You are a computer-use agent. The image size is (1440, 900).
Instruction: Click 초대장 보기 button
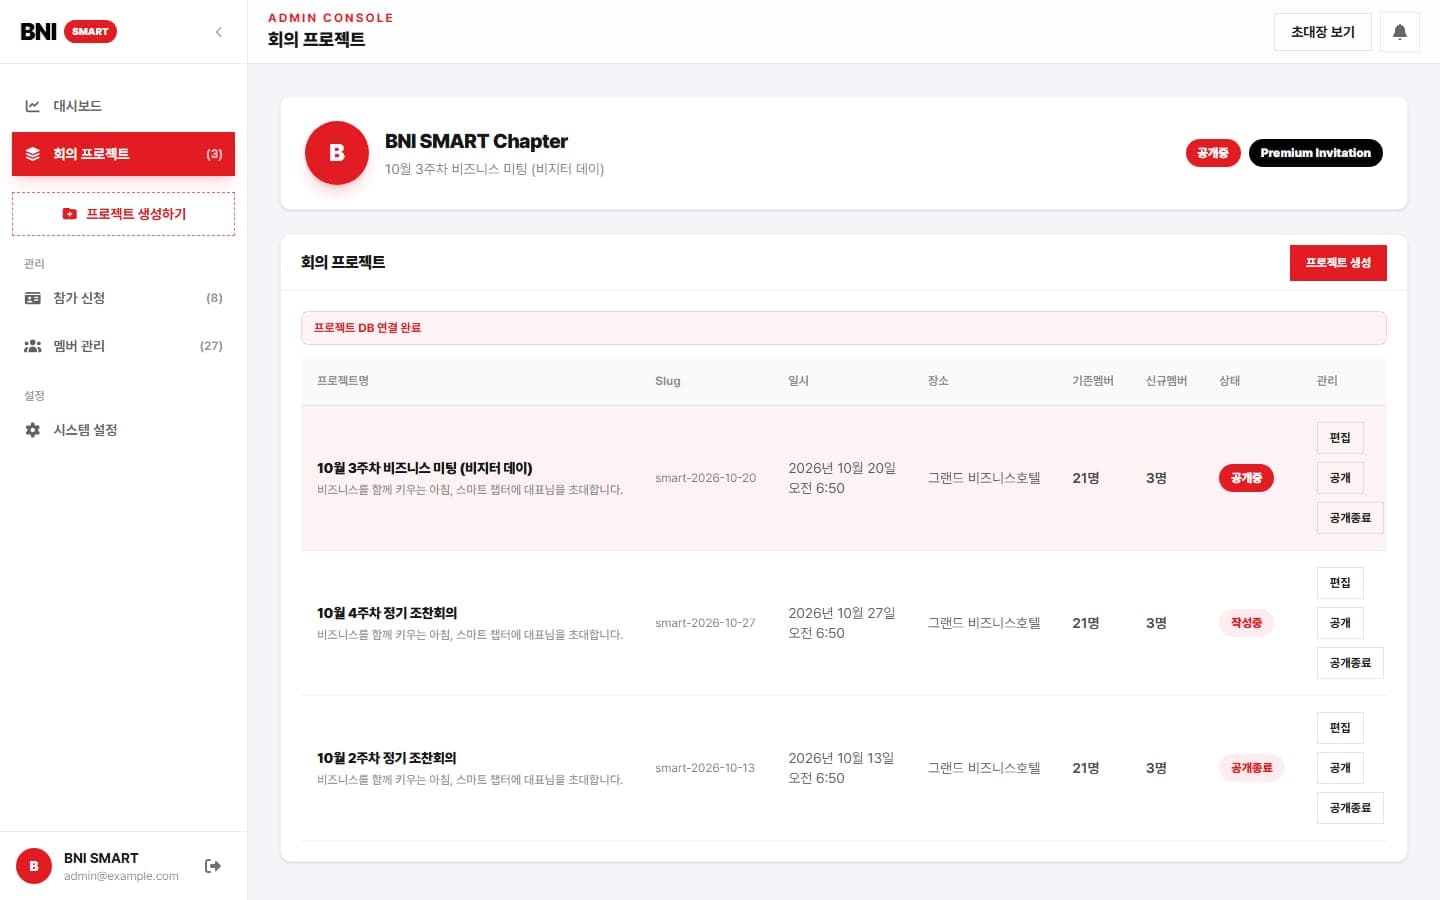[x=1323, y=32]
